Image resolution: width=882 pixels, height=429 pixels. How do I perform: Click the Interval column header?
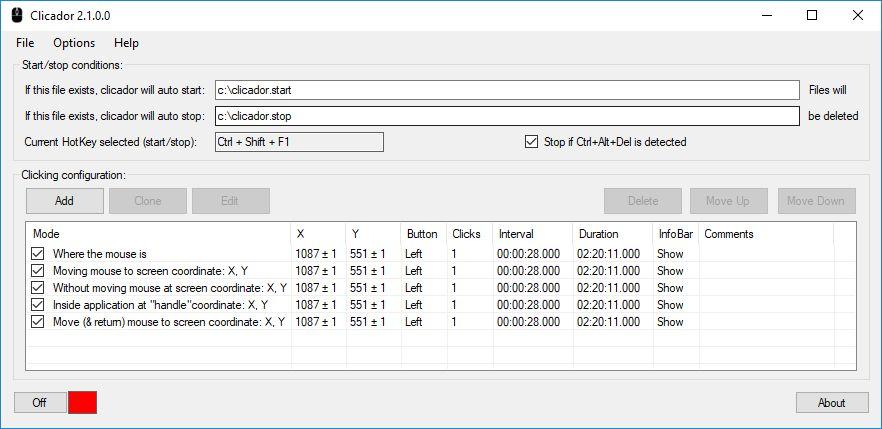pos(533,234)
